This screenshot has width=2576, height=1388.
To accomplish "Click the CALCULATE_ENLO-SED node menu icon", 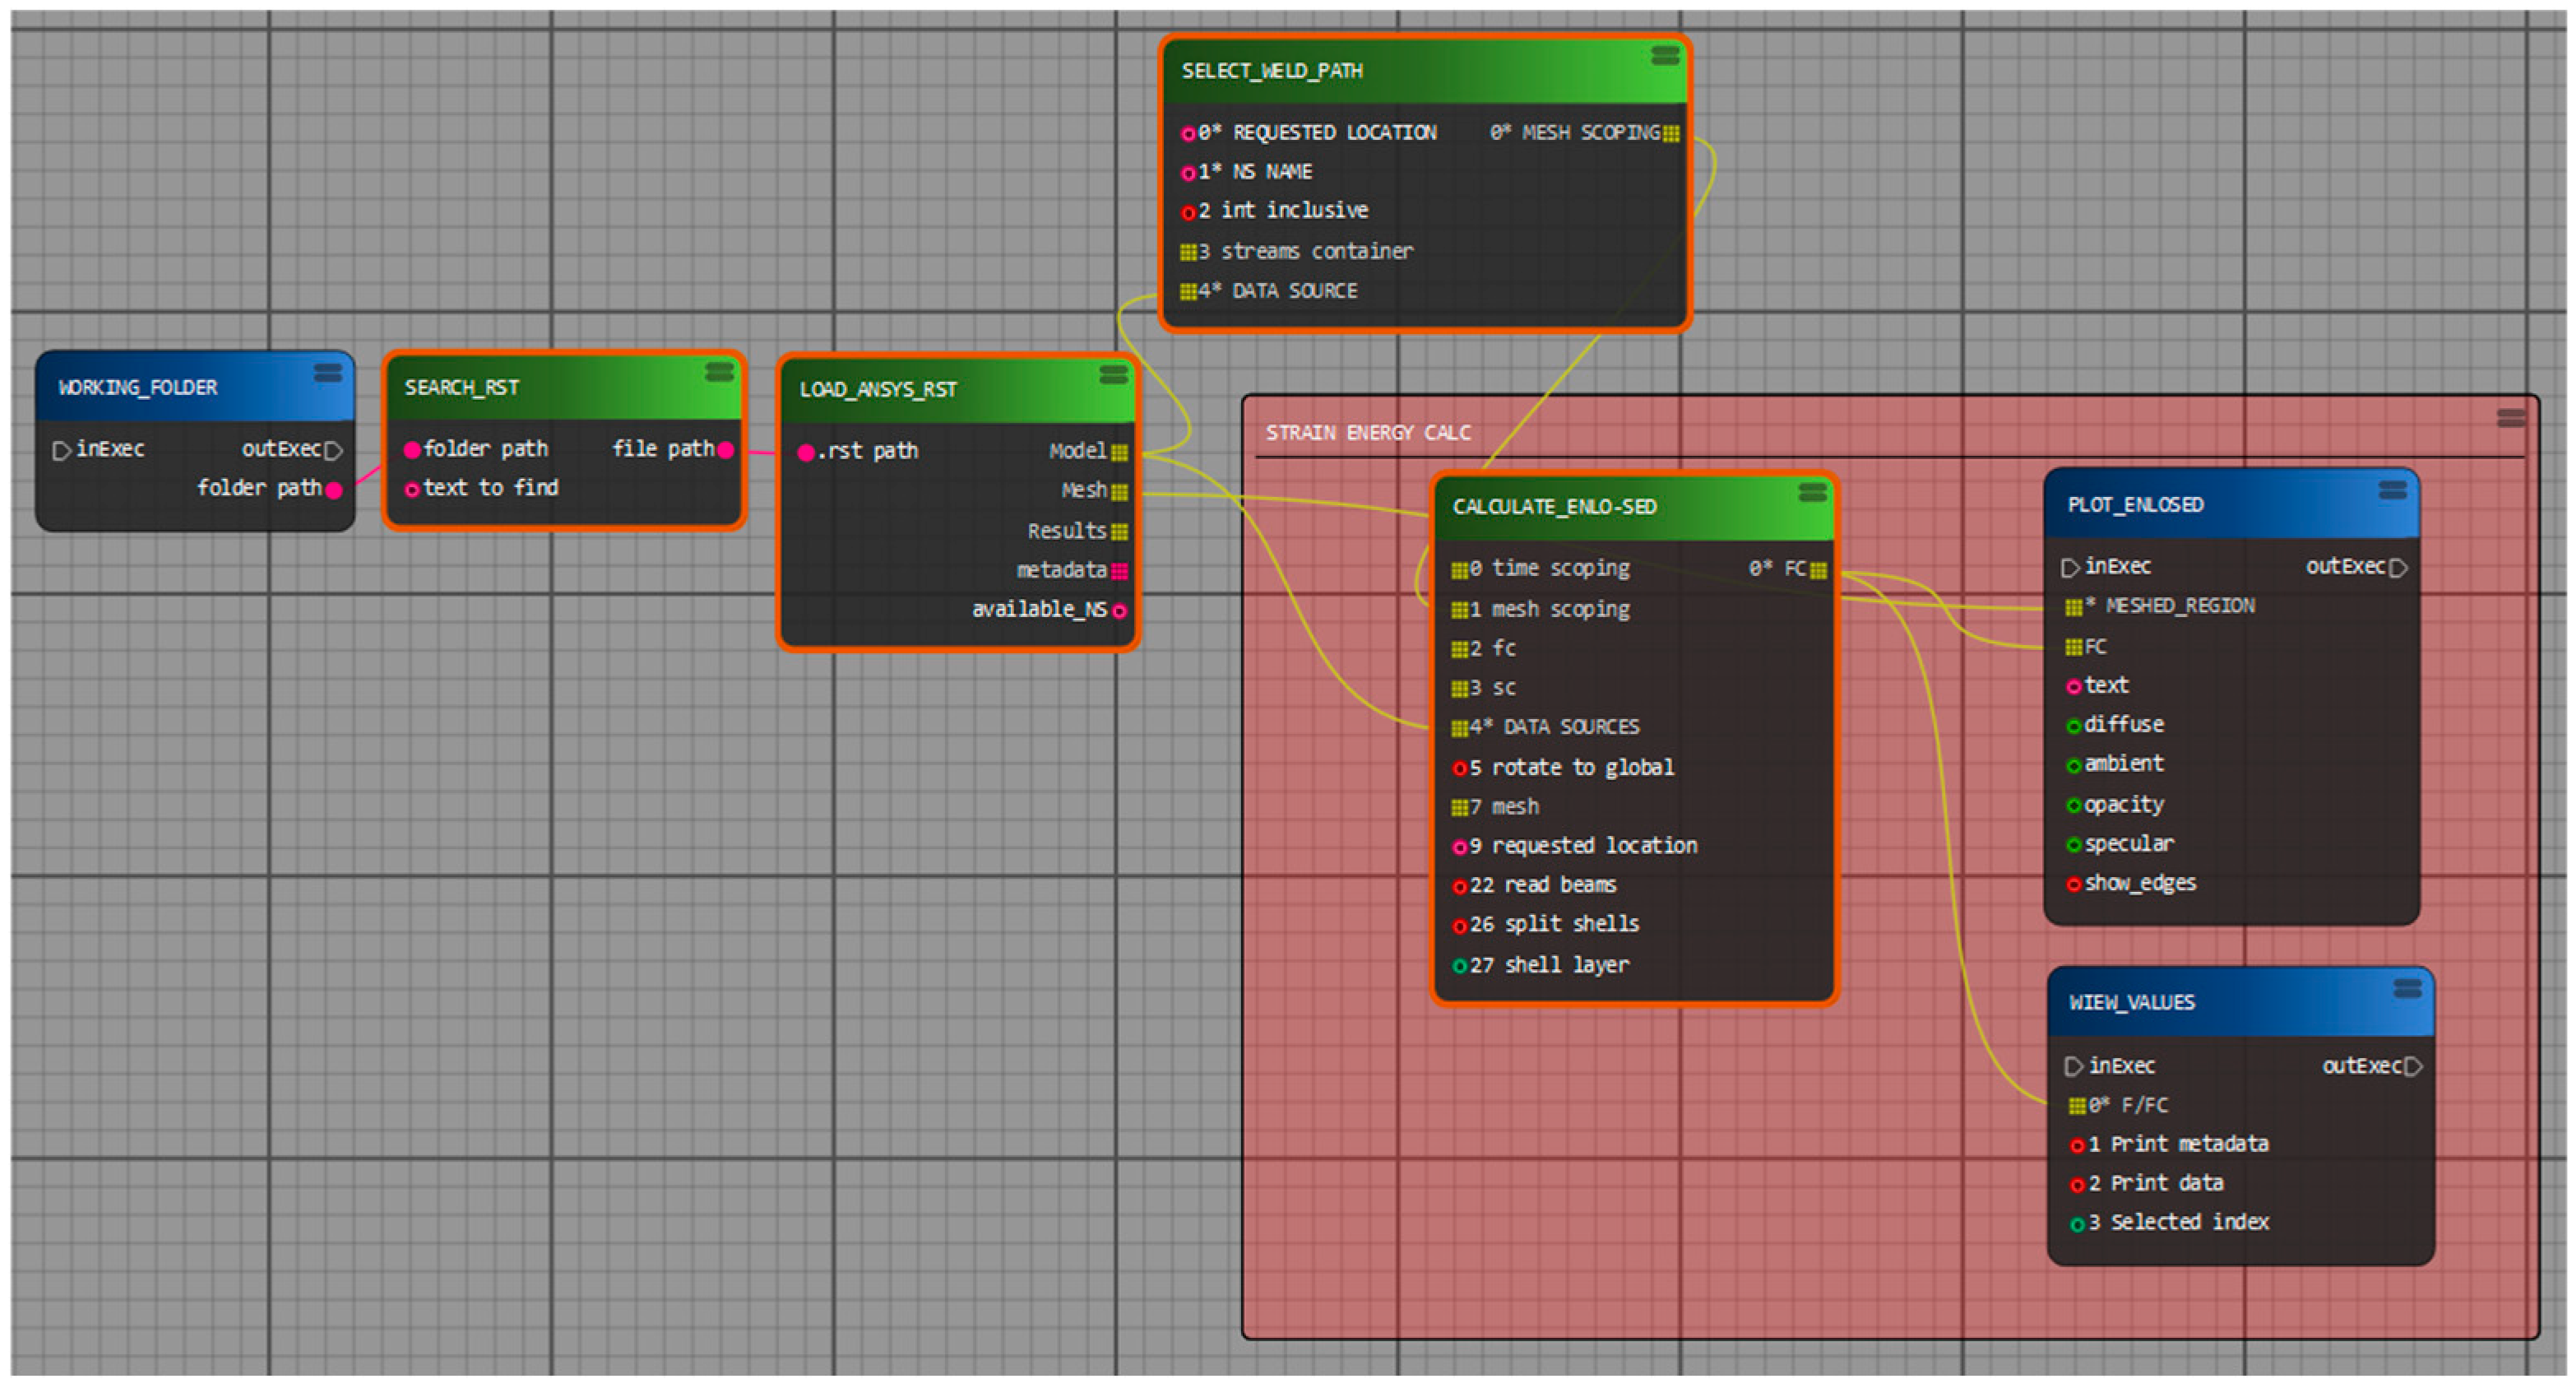I will point(1812,492).
